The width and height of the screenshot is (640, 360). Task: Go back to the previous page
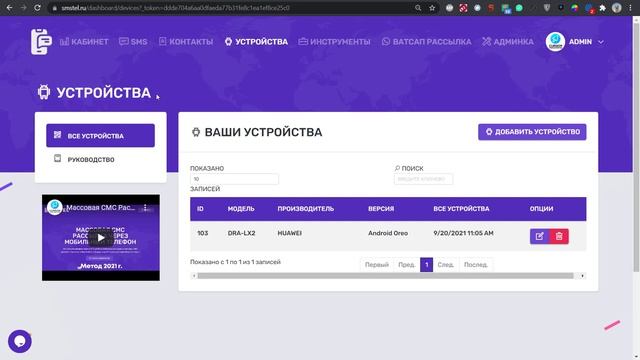click(x=9, y=8)
